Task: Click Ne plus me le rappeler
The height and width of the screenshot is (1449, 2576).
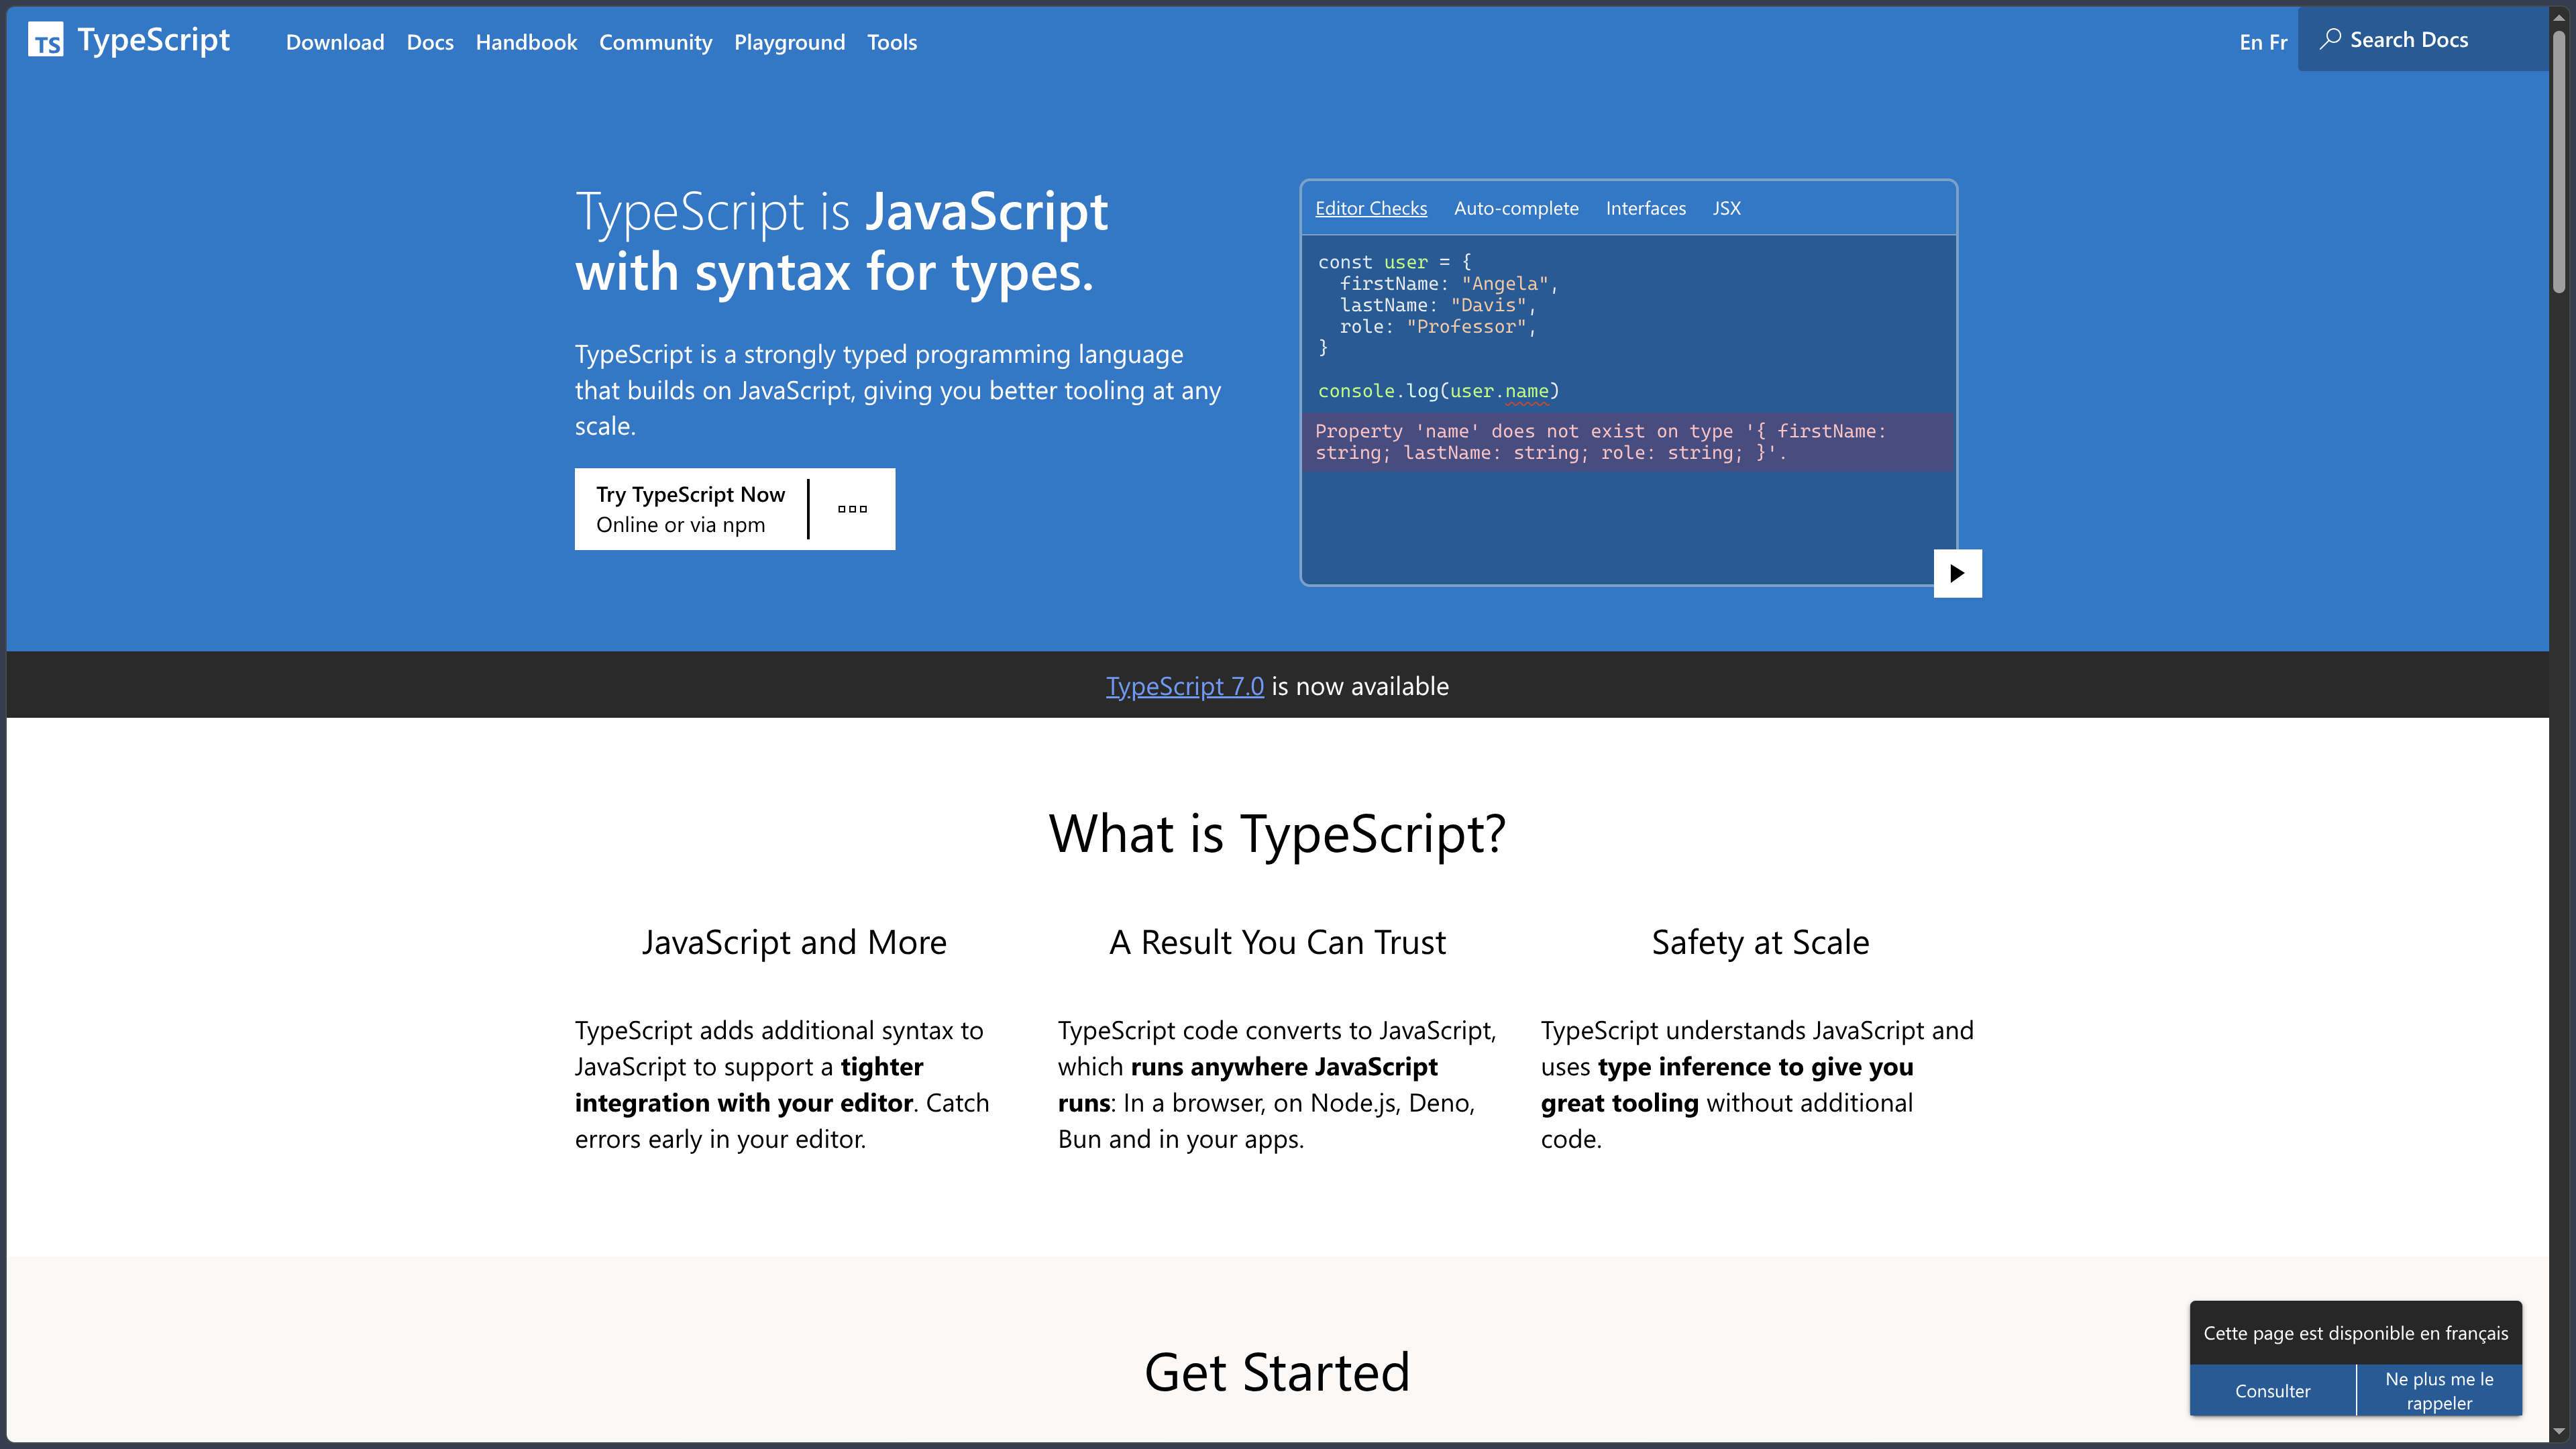Action: click(2439, 1391)
